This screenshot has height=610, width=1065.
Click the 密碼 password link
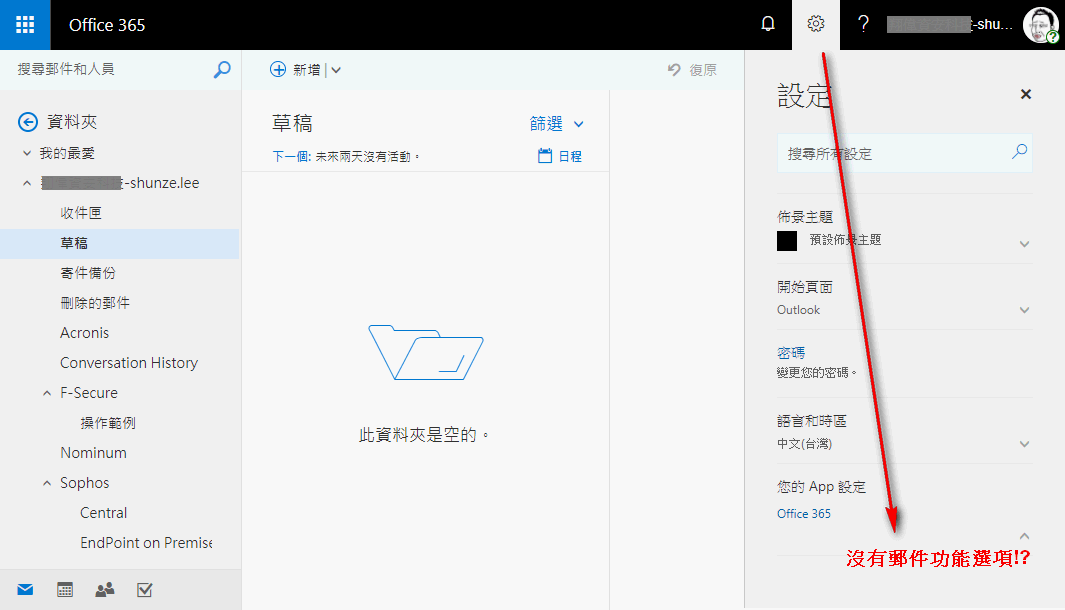coord(791,353)
